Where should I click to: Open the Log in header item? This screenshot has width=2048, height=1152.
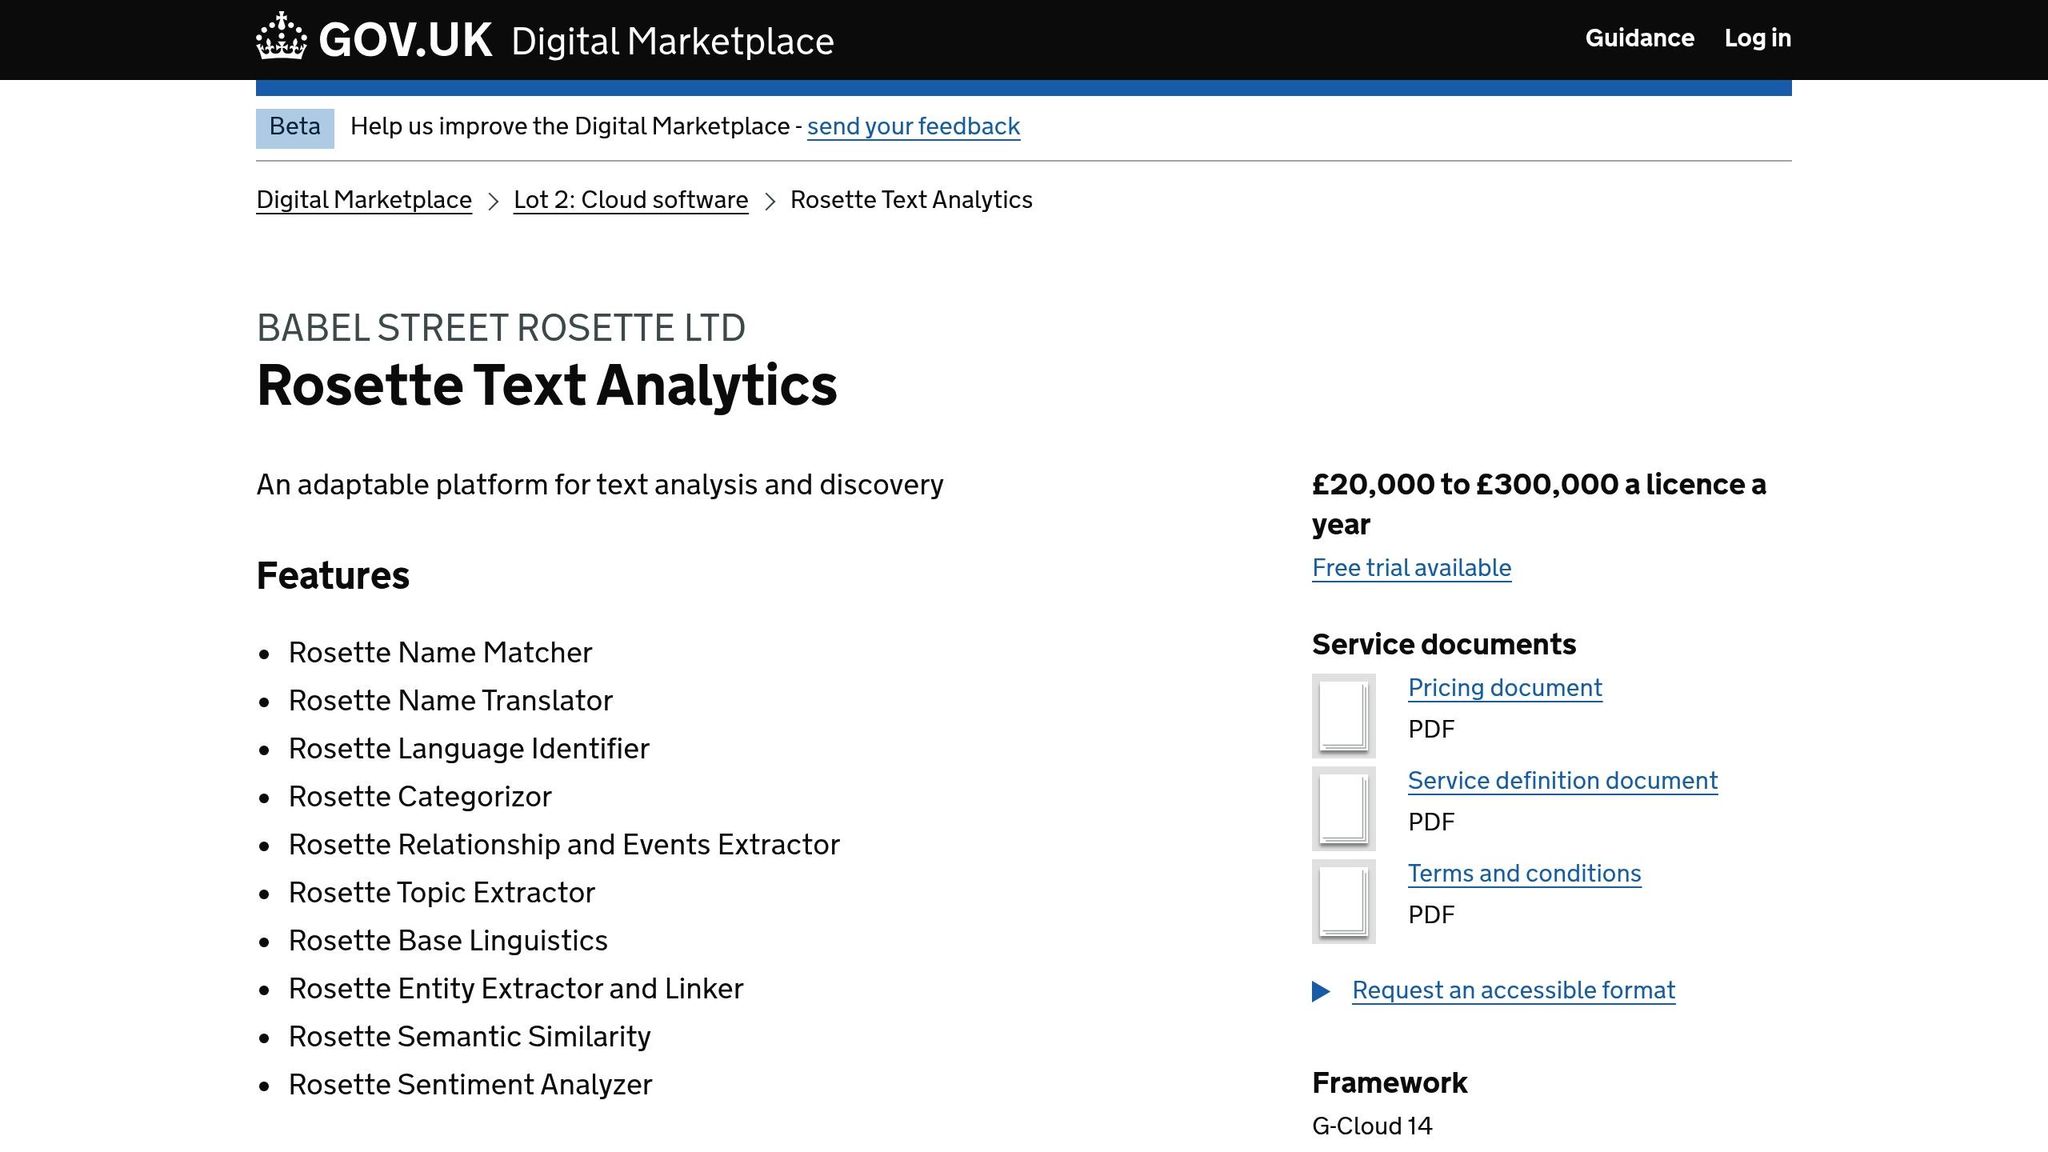coord(1757,38)
